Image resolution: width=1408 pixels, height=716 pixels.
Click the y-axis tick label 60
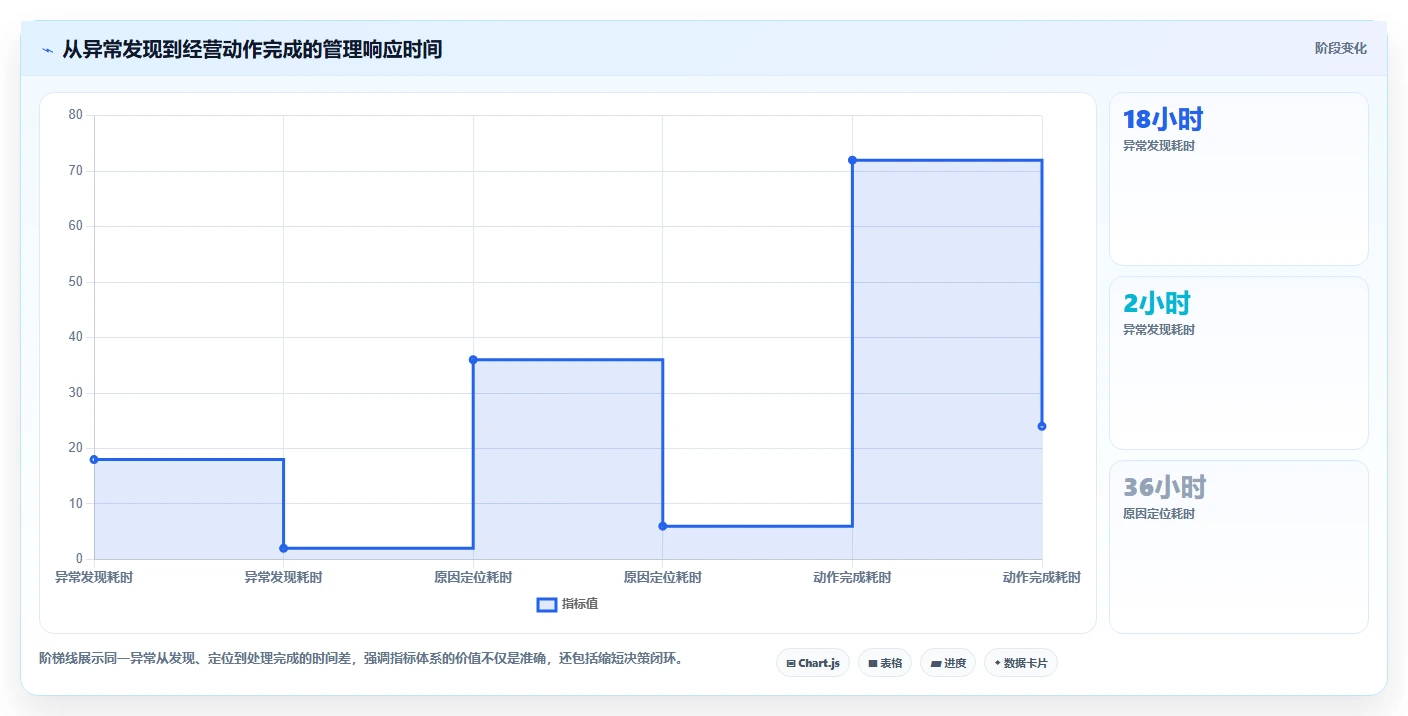76,226
